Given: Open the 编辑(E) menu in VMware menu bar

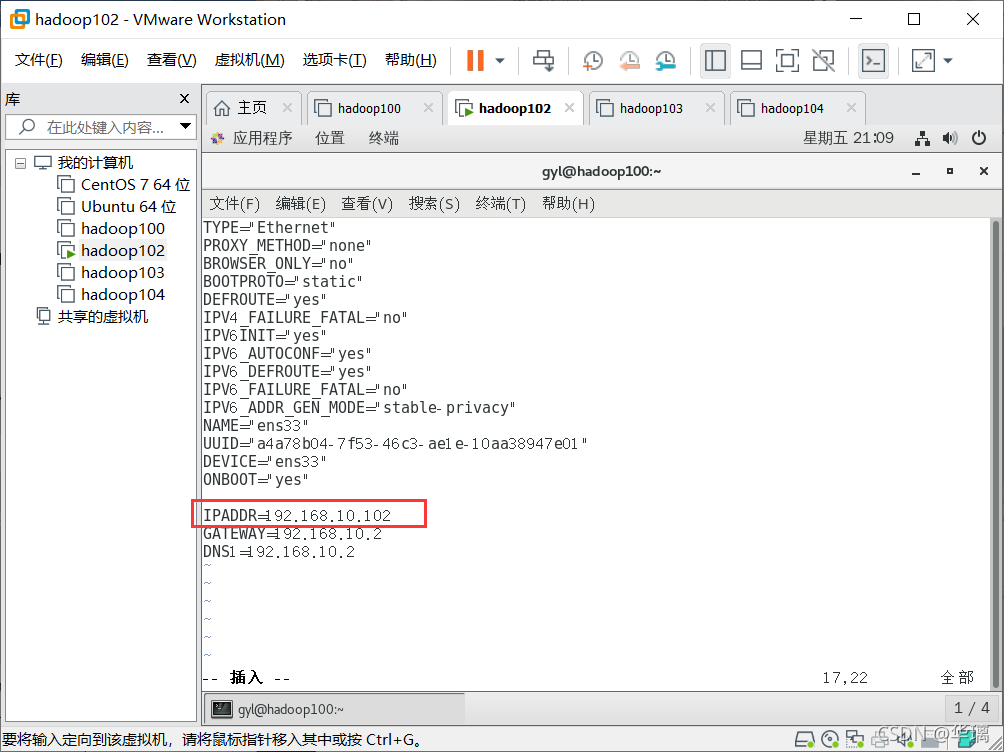Looking at the screenshot, I should 104,60.
